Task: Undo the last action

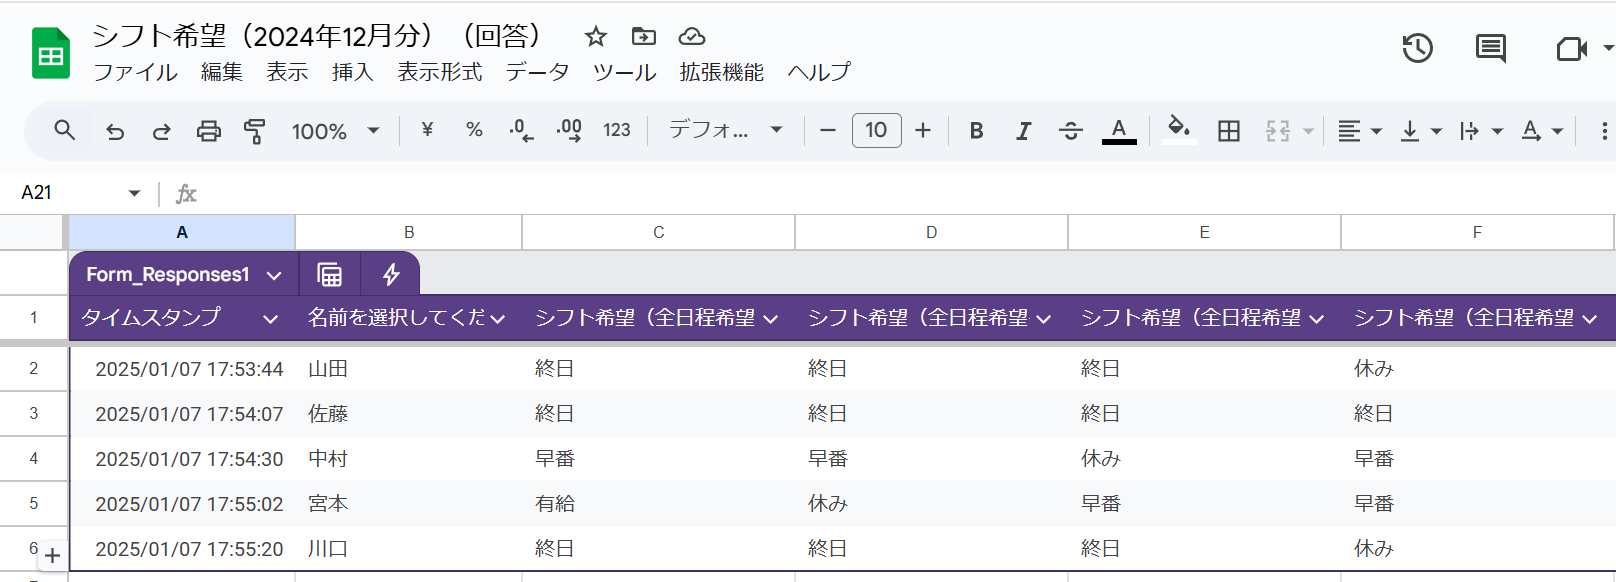Action: (x=115, y=131)
